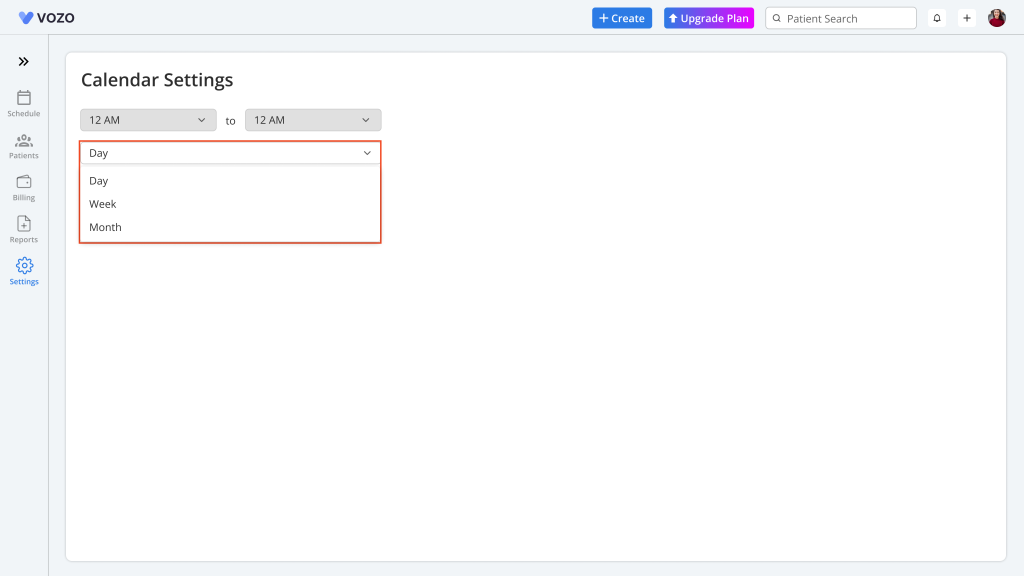
Task: Click the notification bell icon
Action: pyautogui.click(x=937, y=18)
